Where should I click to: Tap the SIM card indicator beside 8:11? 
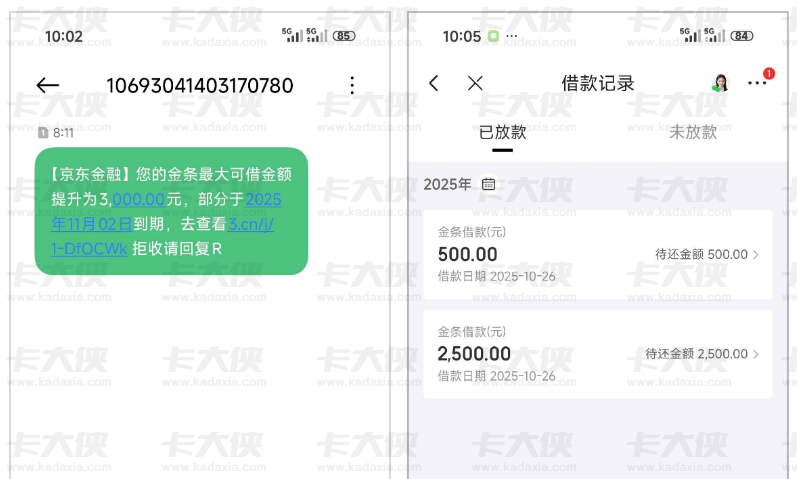(x=43, y=133)
